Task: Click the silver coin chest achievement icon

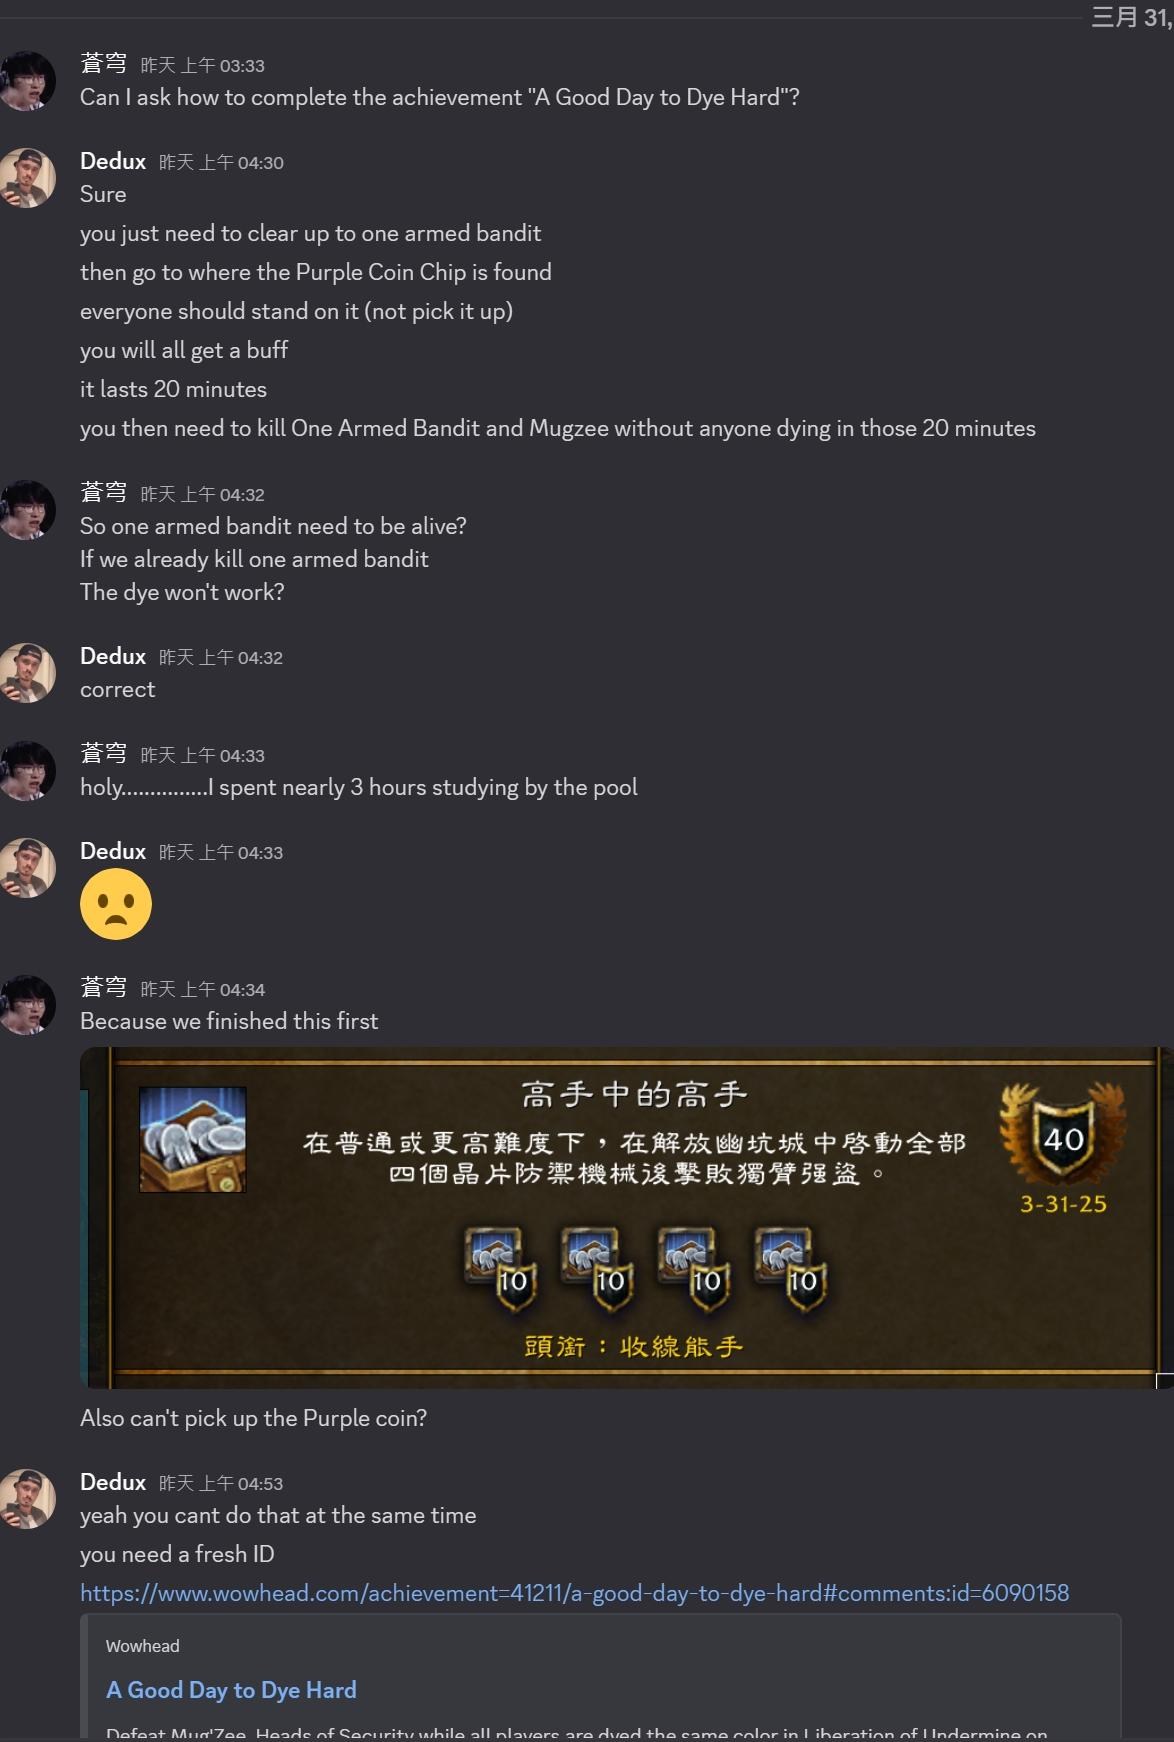Action: [192, 1139]
